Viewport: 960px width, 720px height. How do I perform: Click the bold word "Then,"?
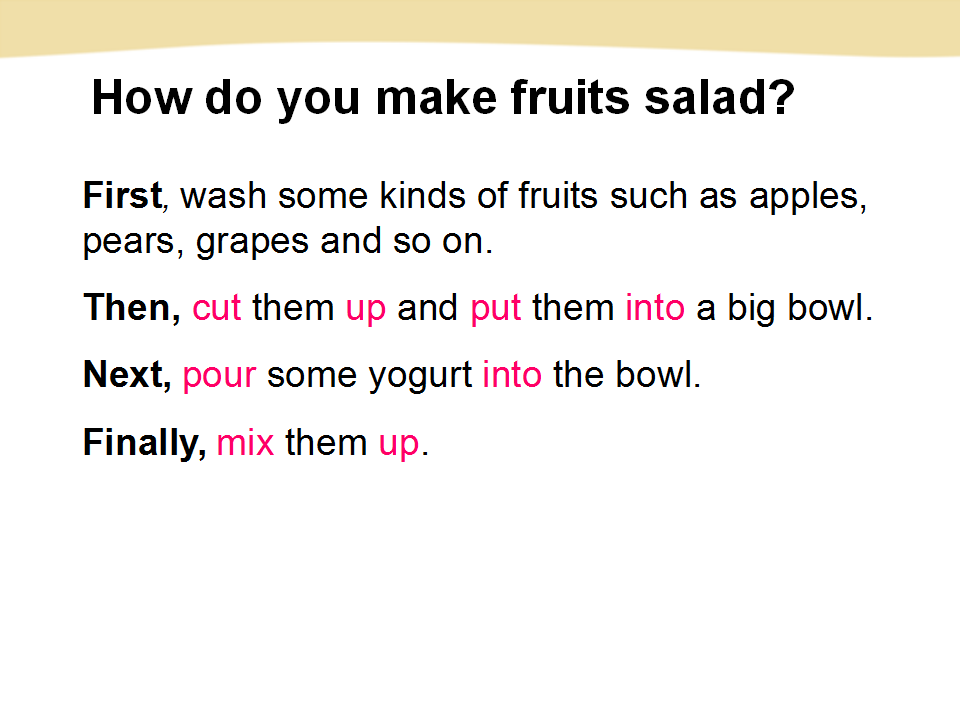(132, 308)
